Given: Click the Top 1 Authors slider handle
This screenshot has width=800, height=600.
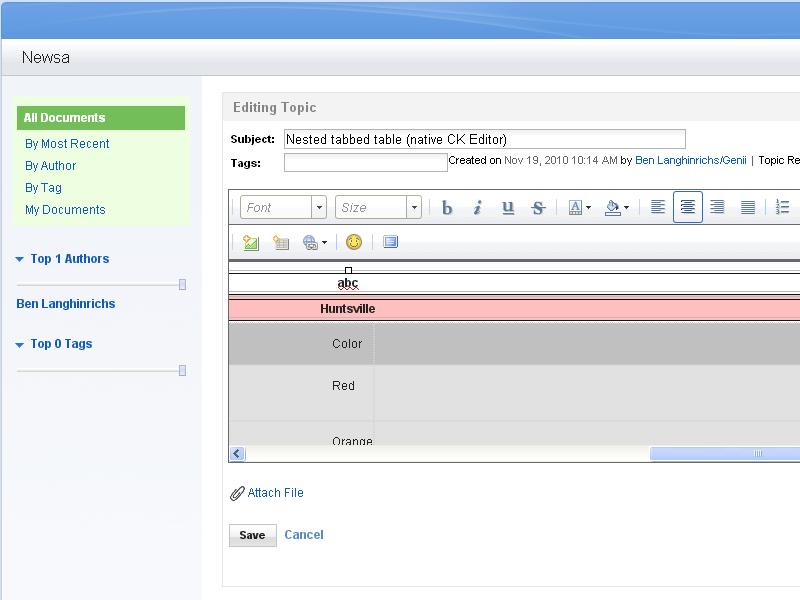Looking at the screenshot, I should click(x=182, y=285).
